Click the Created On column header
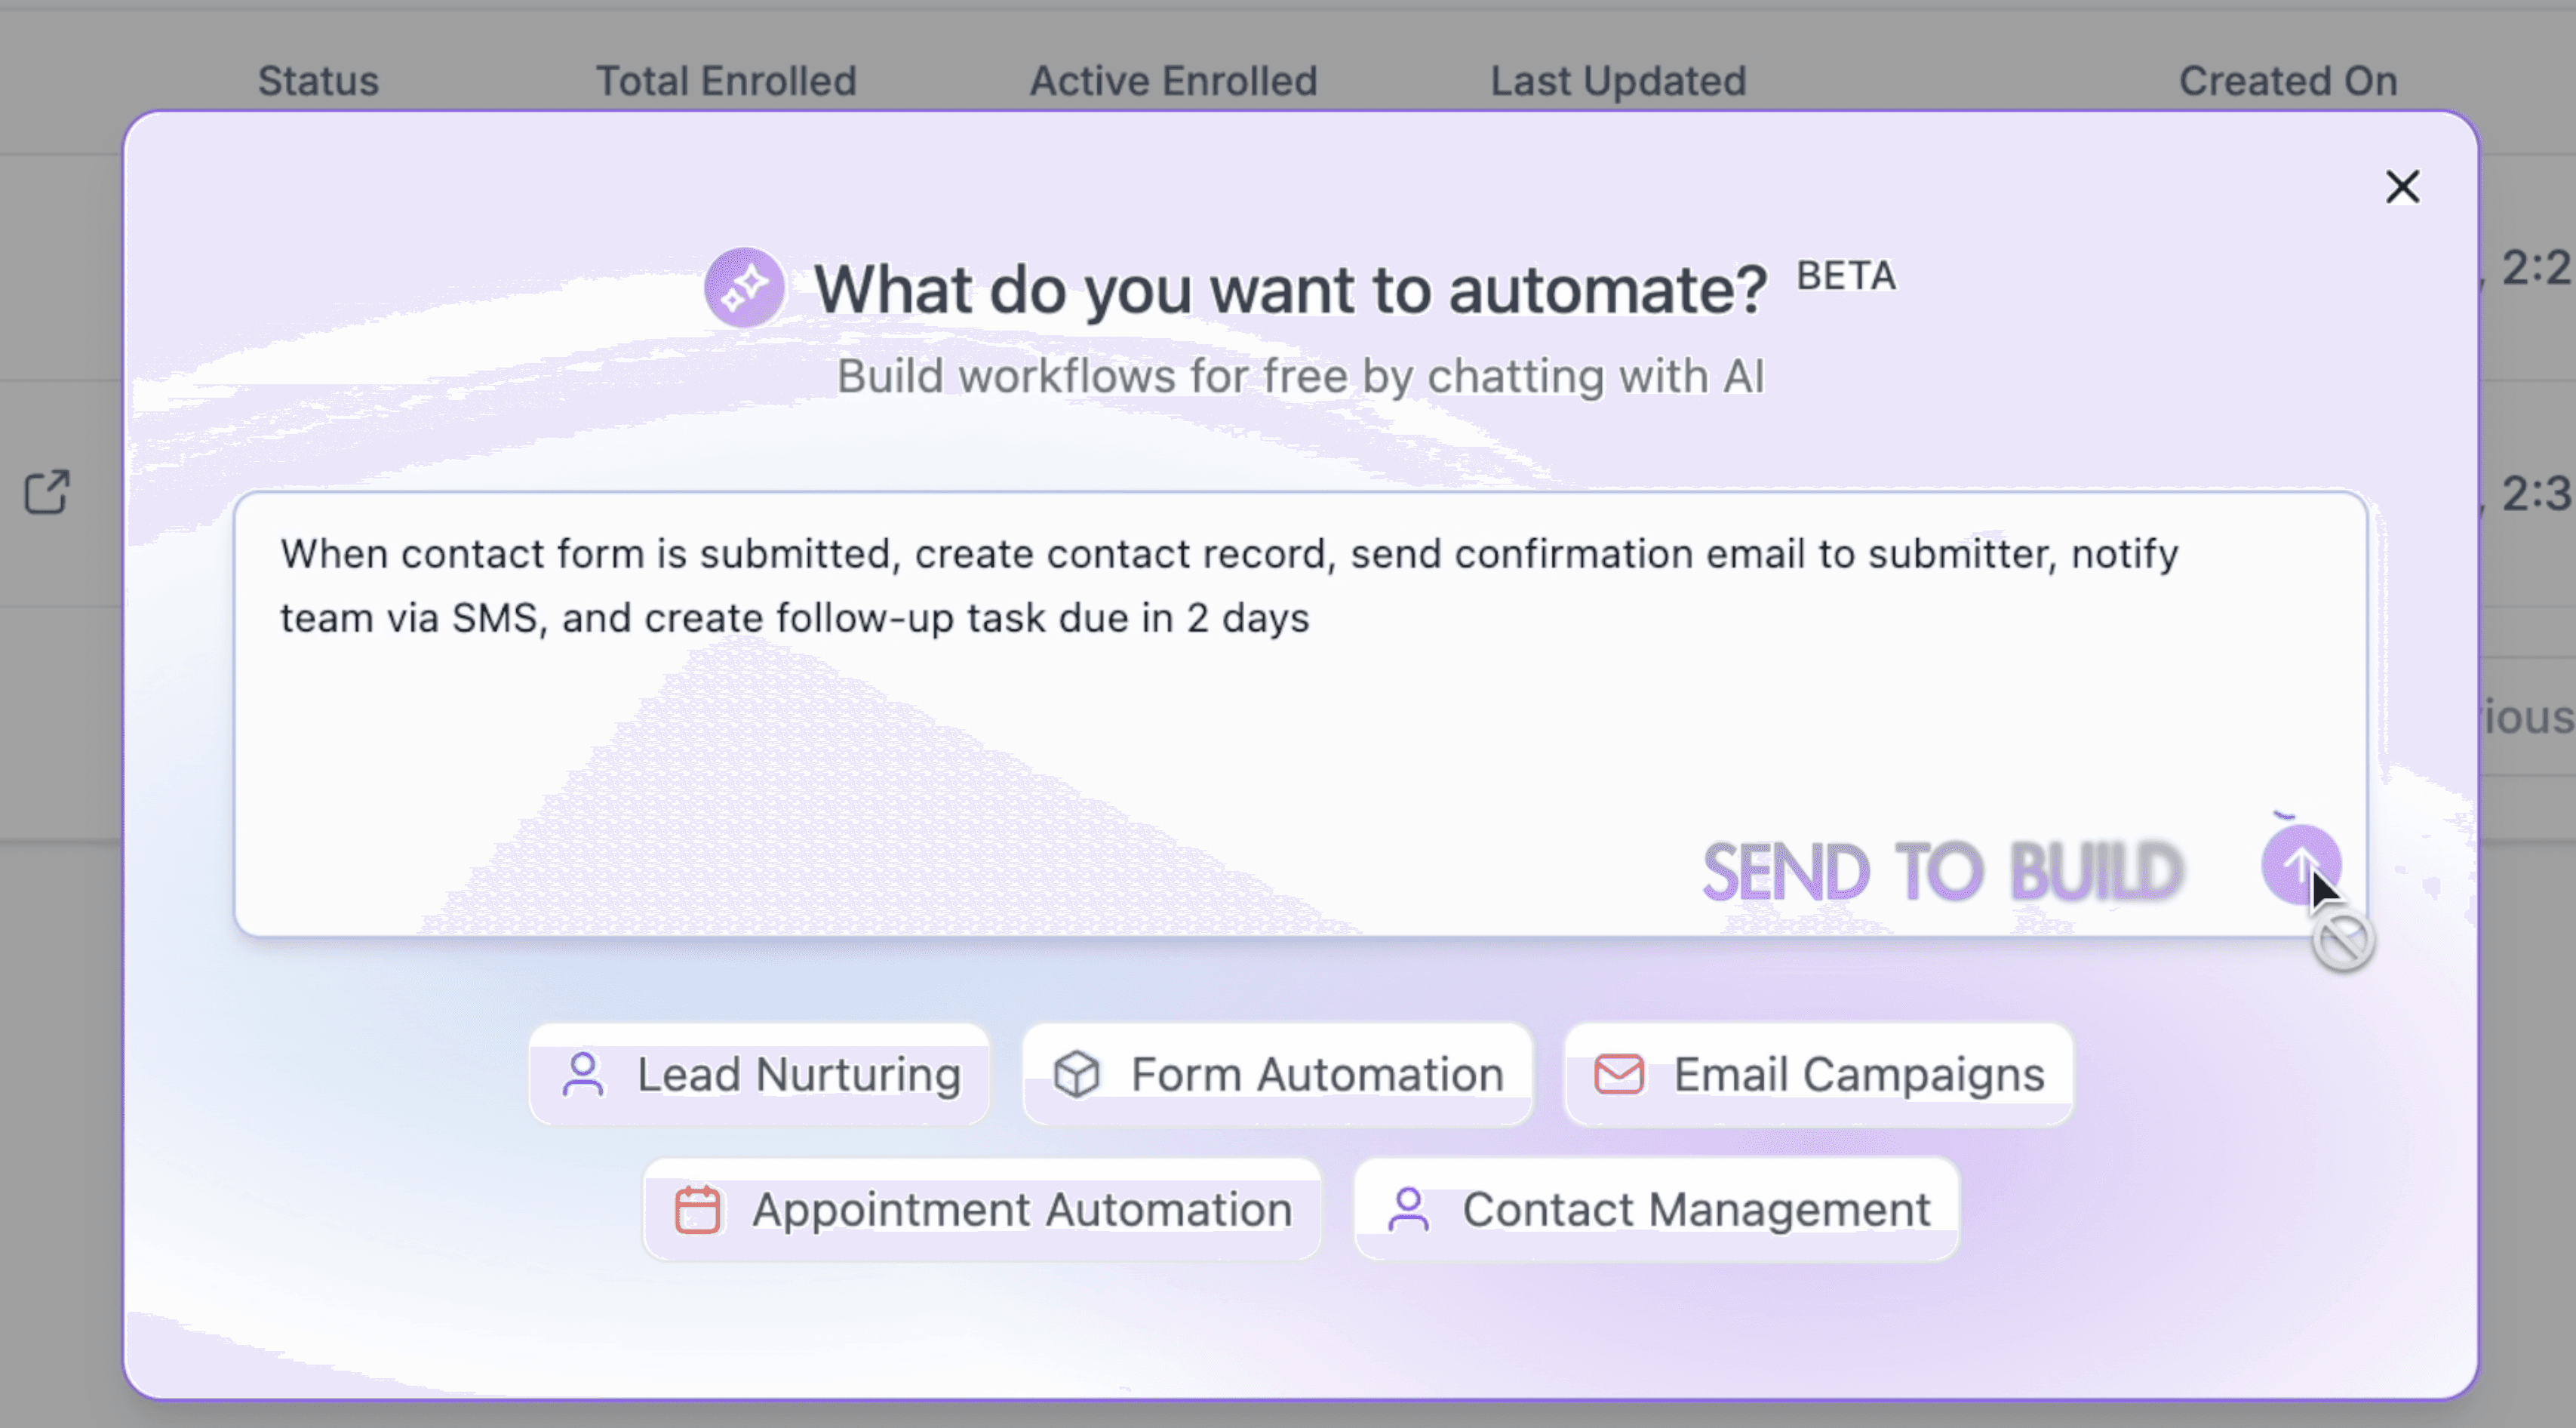Image resolution: width=2576 pixels, height=1428 pixels. [2288, 81]
